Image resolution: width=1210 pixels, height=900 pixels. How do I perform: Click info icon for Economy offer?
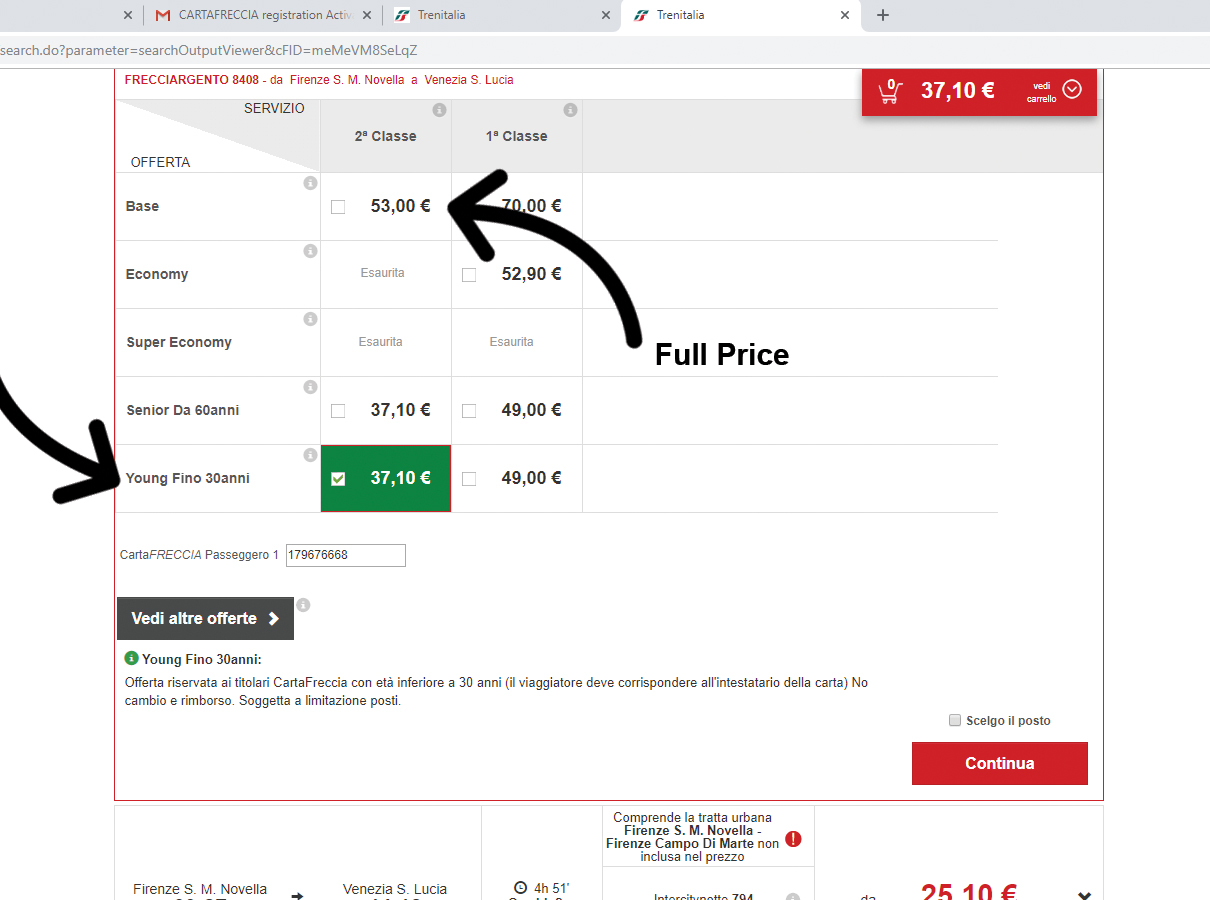[x=310, y=251]
